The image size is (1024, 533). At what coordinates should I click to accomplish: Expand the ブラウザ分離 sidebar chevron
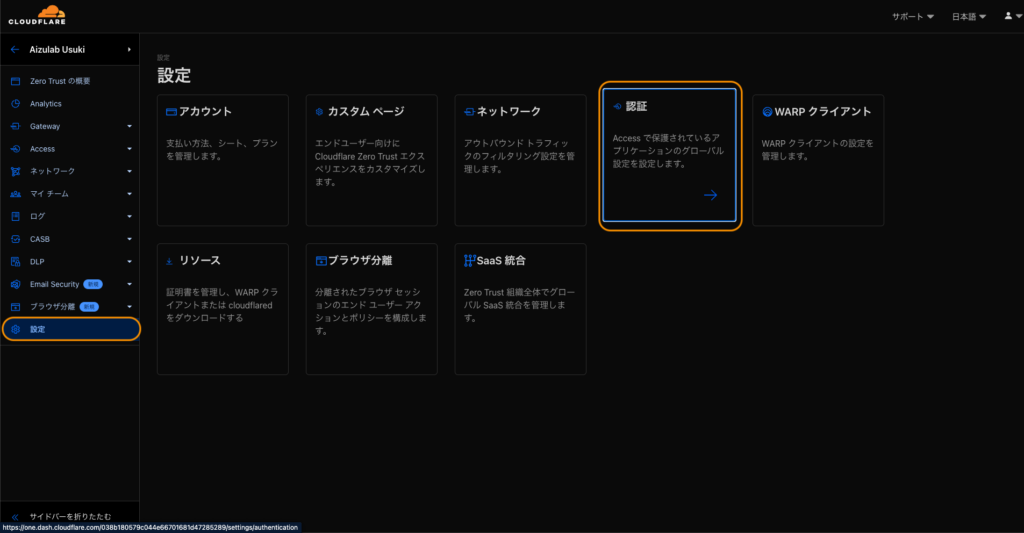click(129, 307)
